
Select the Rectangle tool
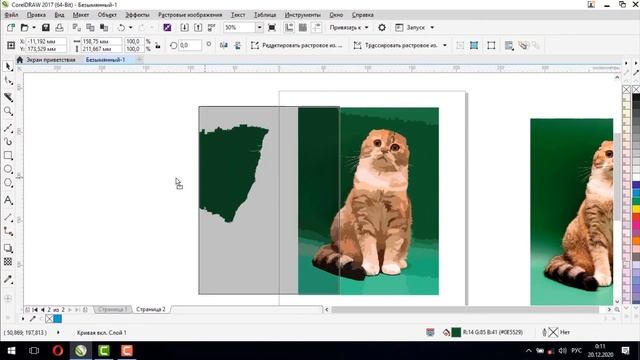pos(8,156)
